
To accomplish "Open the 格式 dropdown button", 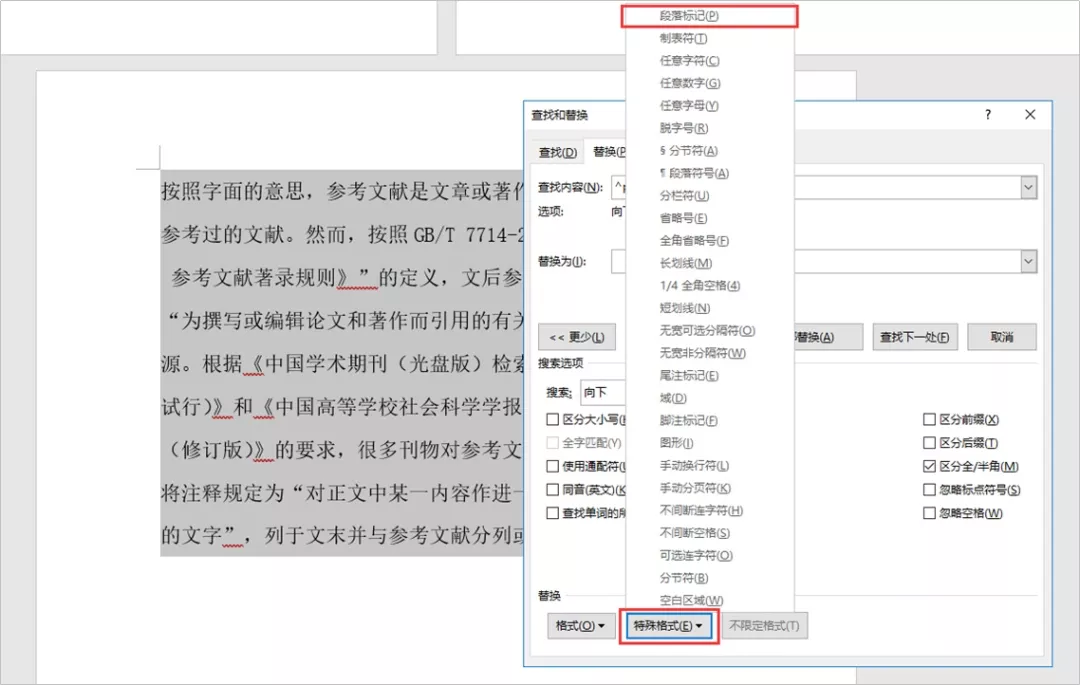I will click(580, 625).
